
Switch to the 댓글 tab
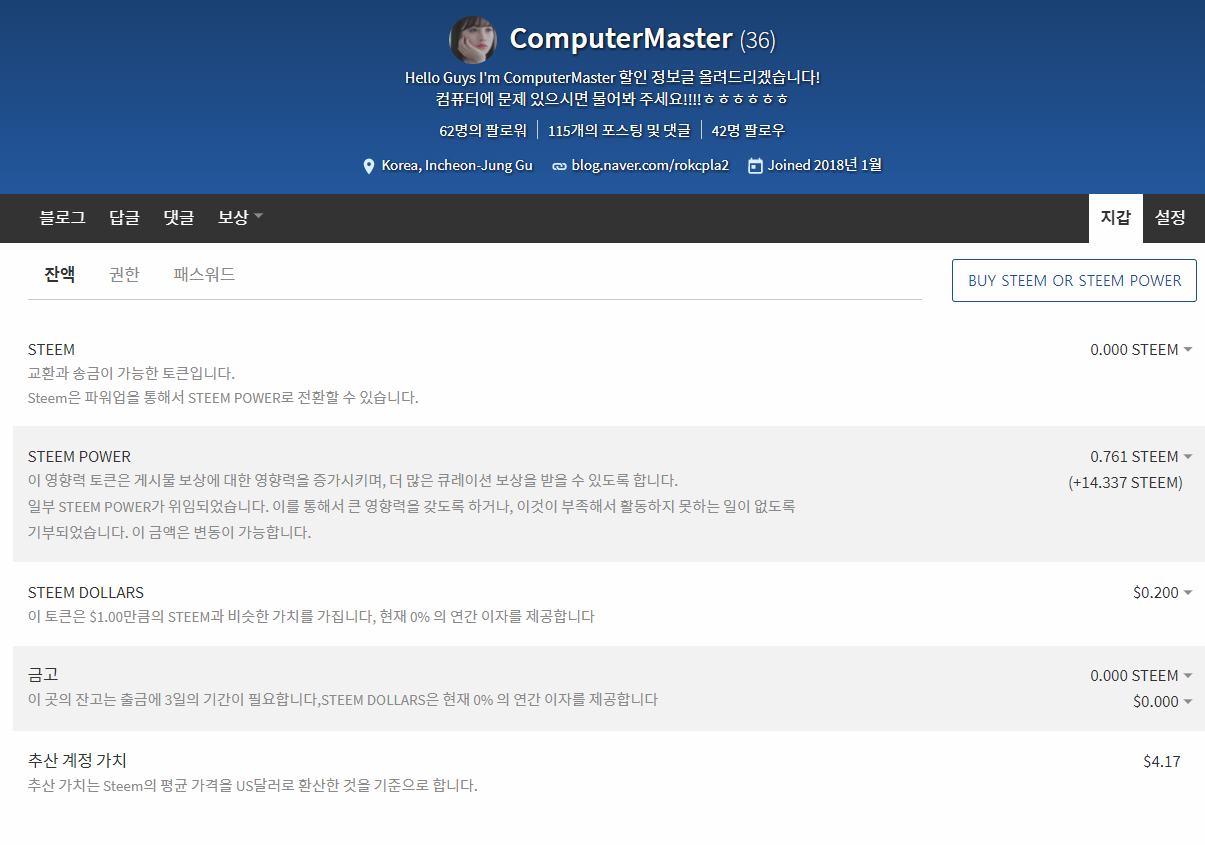(179, 217)
